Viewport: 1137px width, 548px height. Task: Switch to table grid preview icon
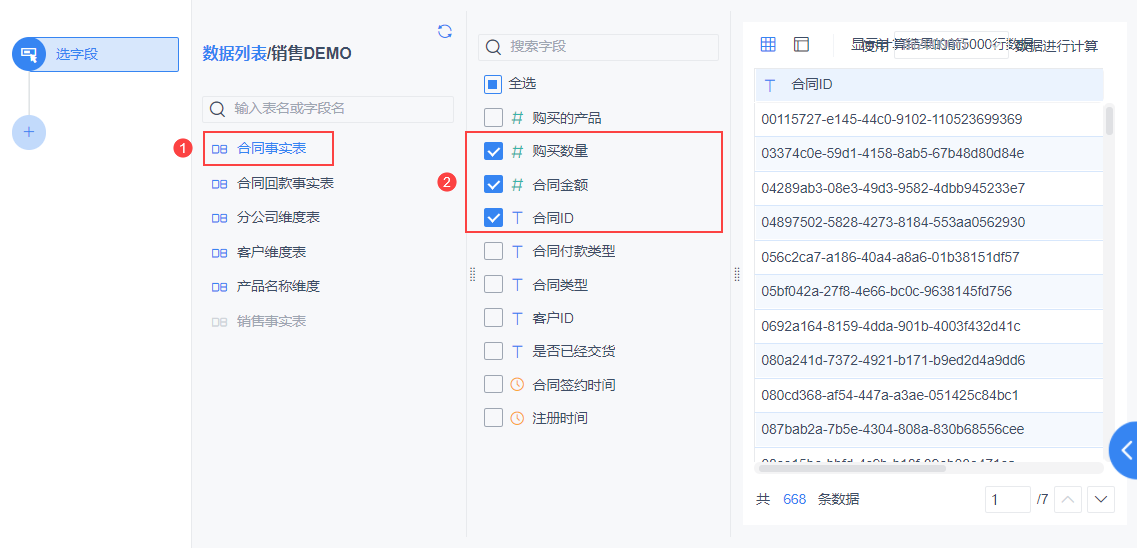(768, 44)
